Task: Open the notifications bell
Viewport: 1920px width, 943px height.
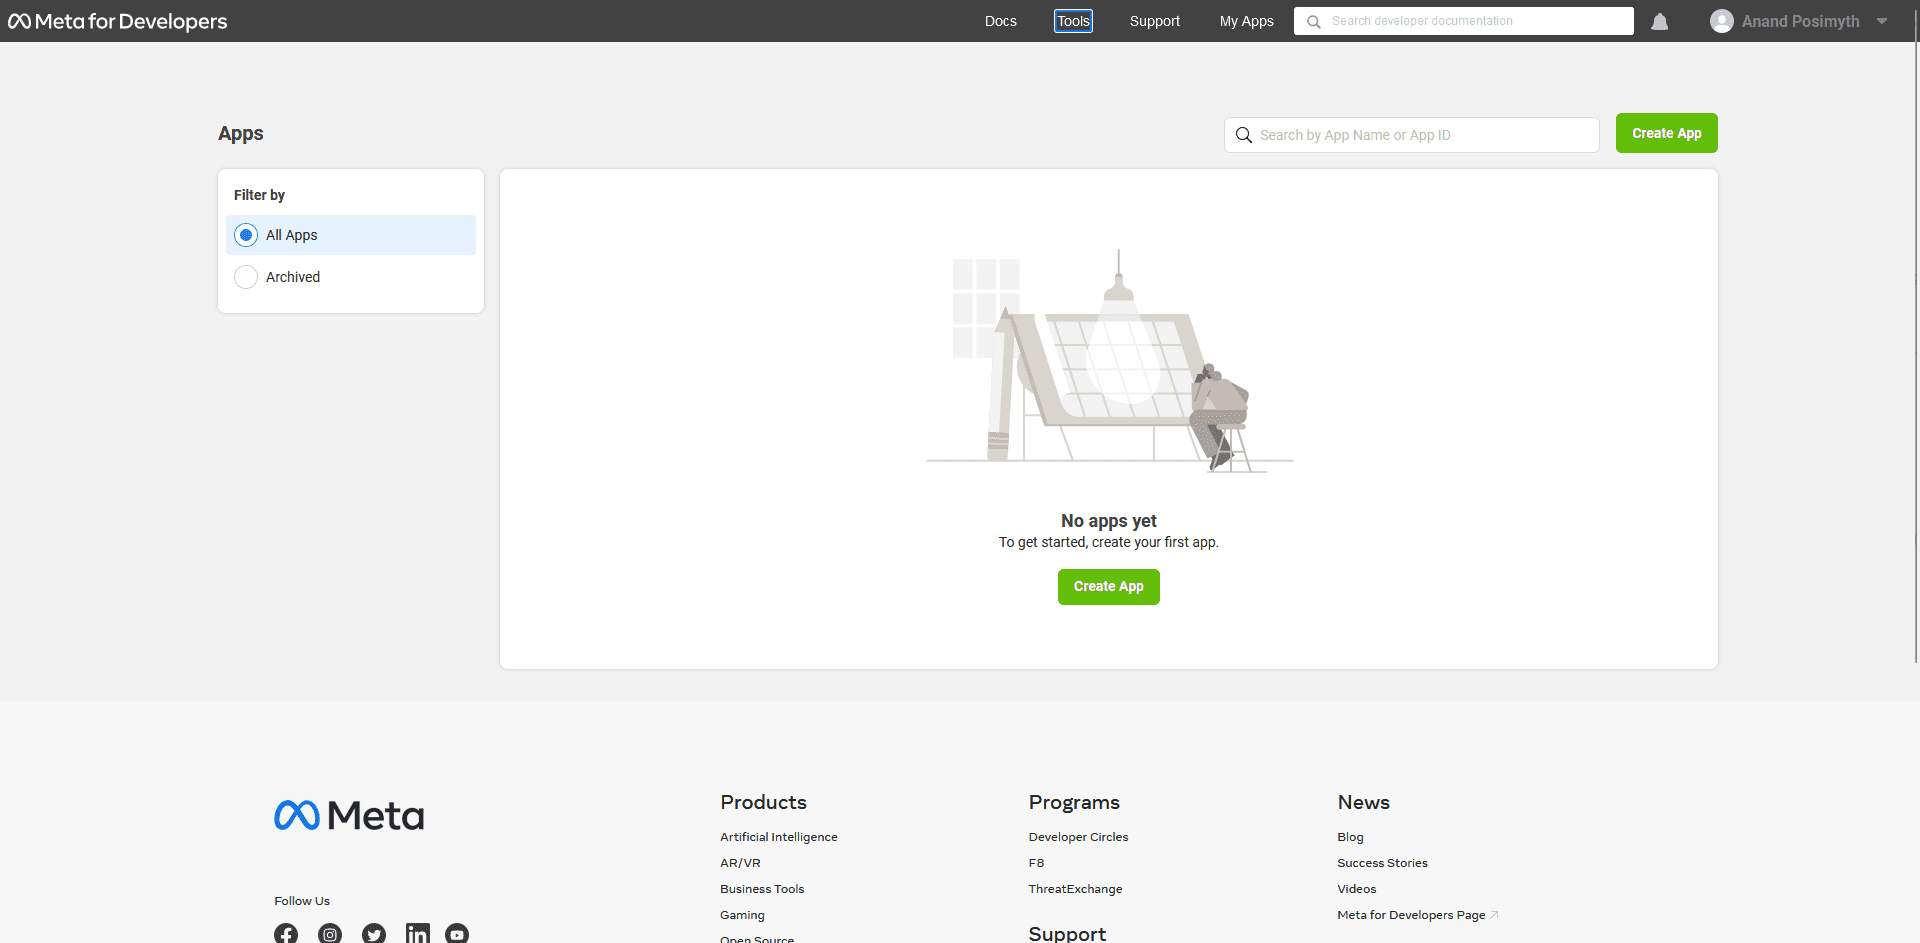Action: 1659,21
